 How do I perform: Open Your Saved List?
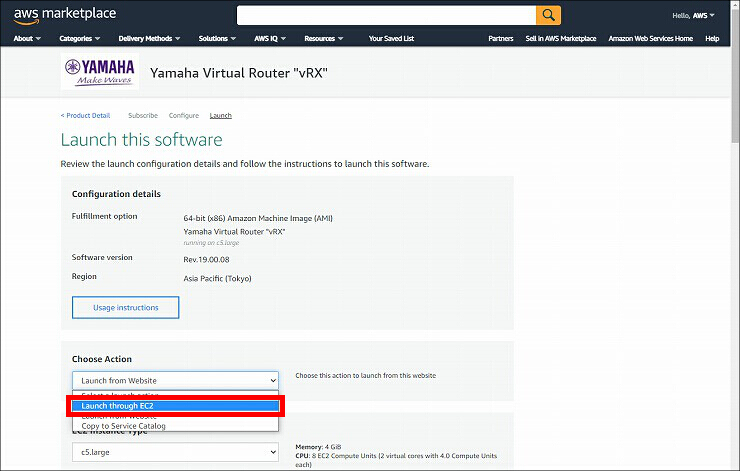pyautogui.click(x=391, y=39)
